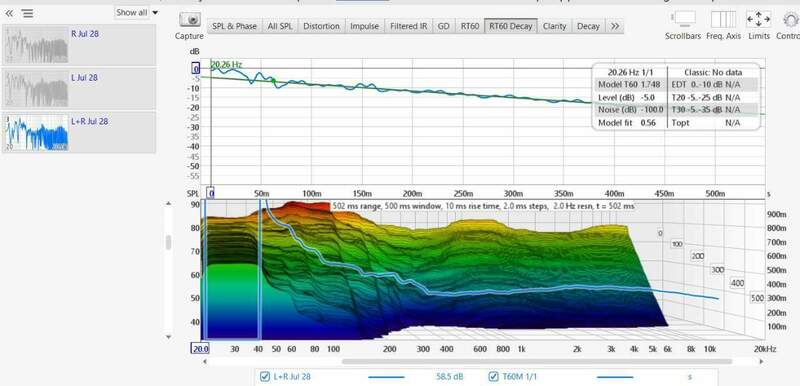Click the waterfall vertical scroll down arrow
This screenshot has width=800, height=386.
[x=169, y=337]
